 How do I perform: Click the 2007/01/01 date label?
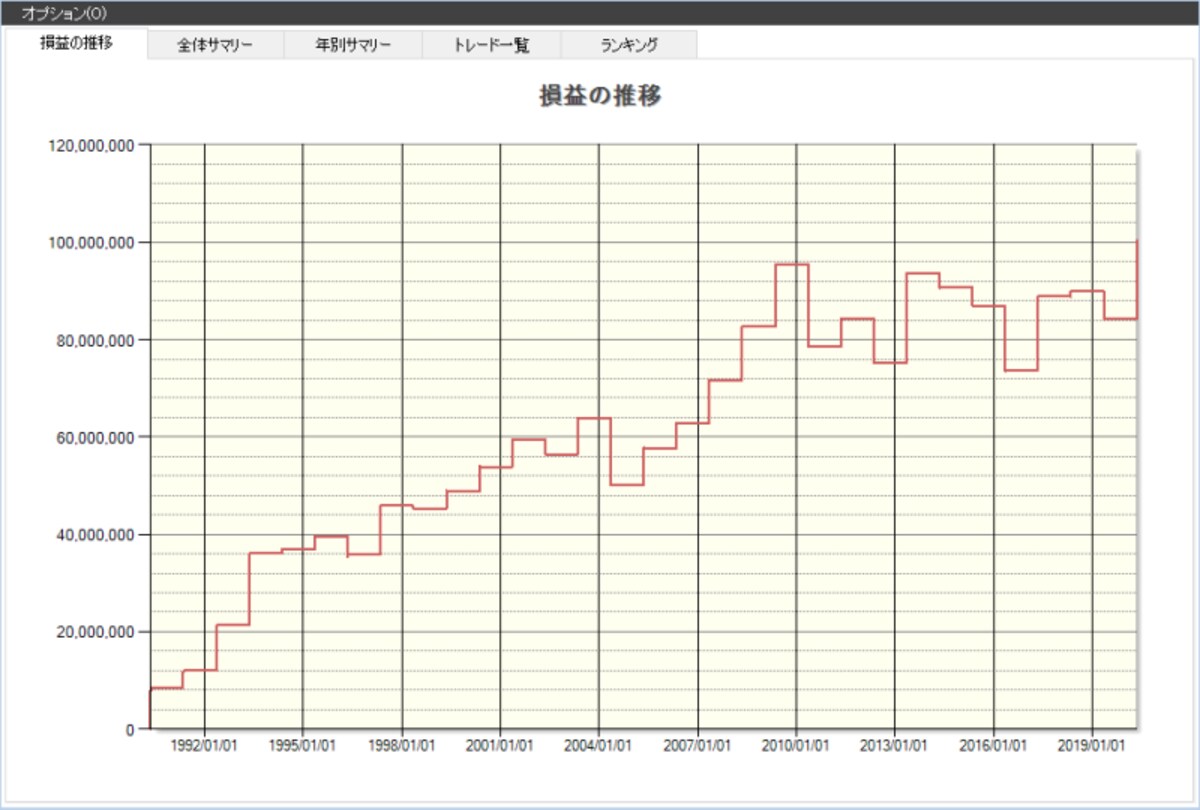(698, 745)
